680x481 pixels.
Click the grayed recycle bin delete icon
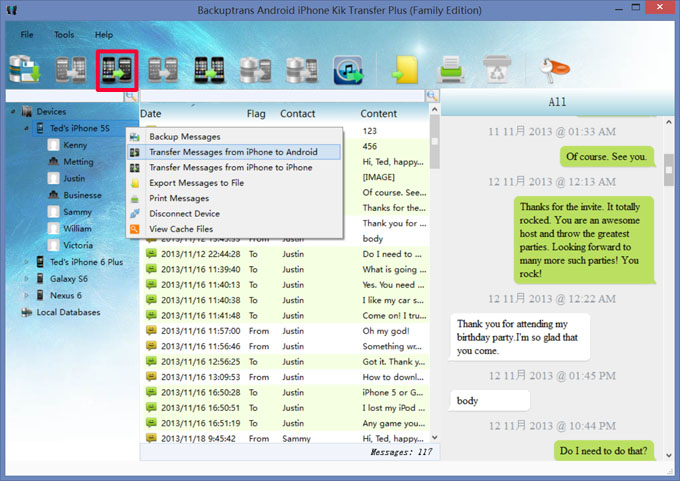(497, 69)
